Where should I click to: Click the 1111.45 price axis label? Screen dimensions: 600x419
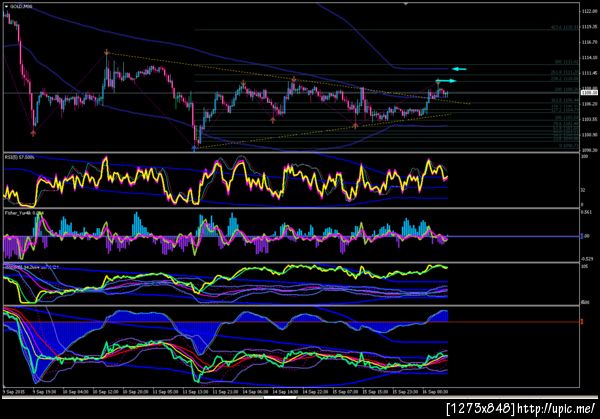pos(589,73)
